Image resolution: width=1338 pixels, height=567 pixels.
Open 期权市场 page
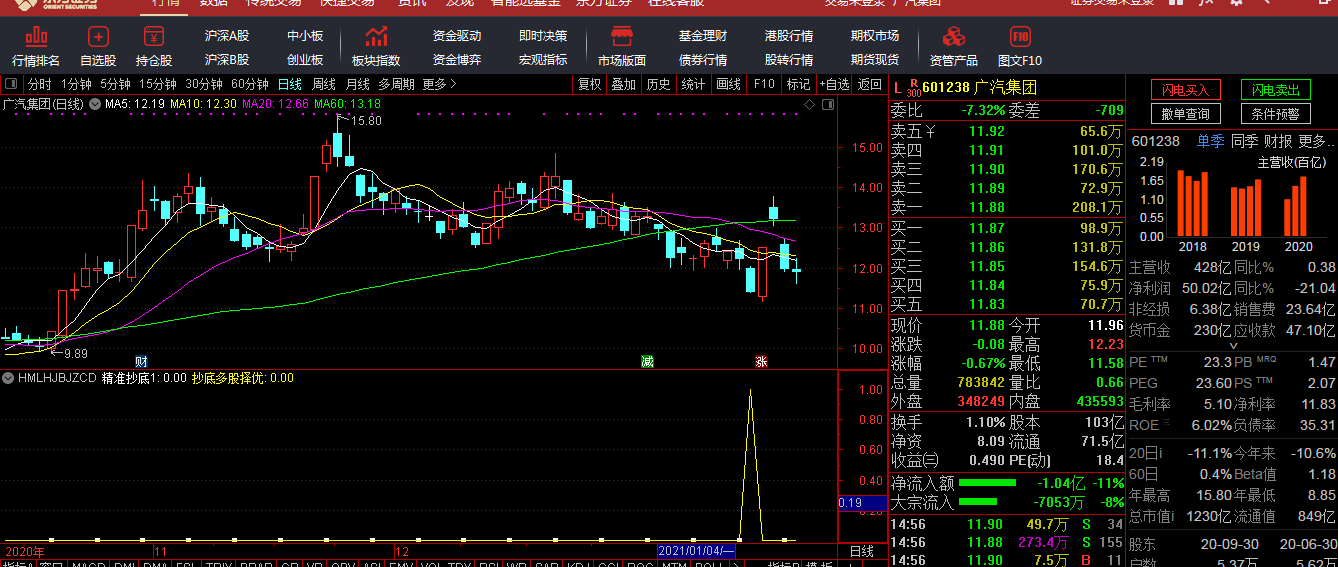[875, 36]
